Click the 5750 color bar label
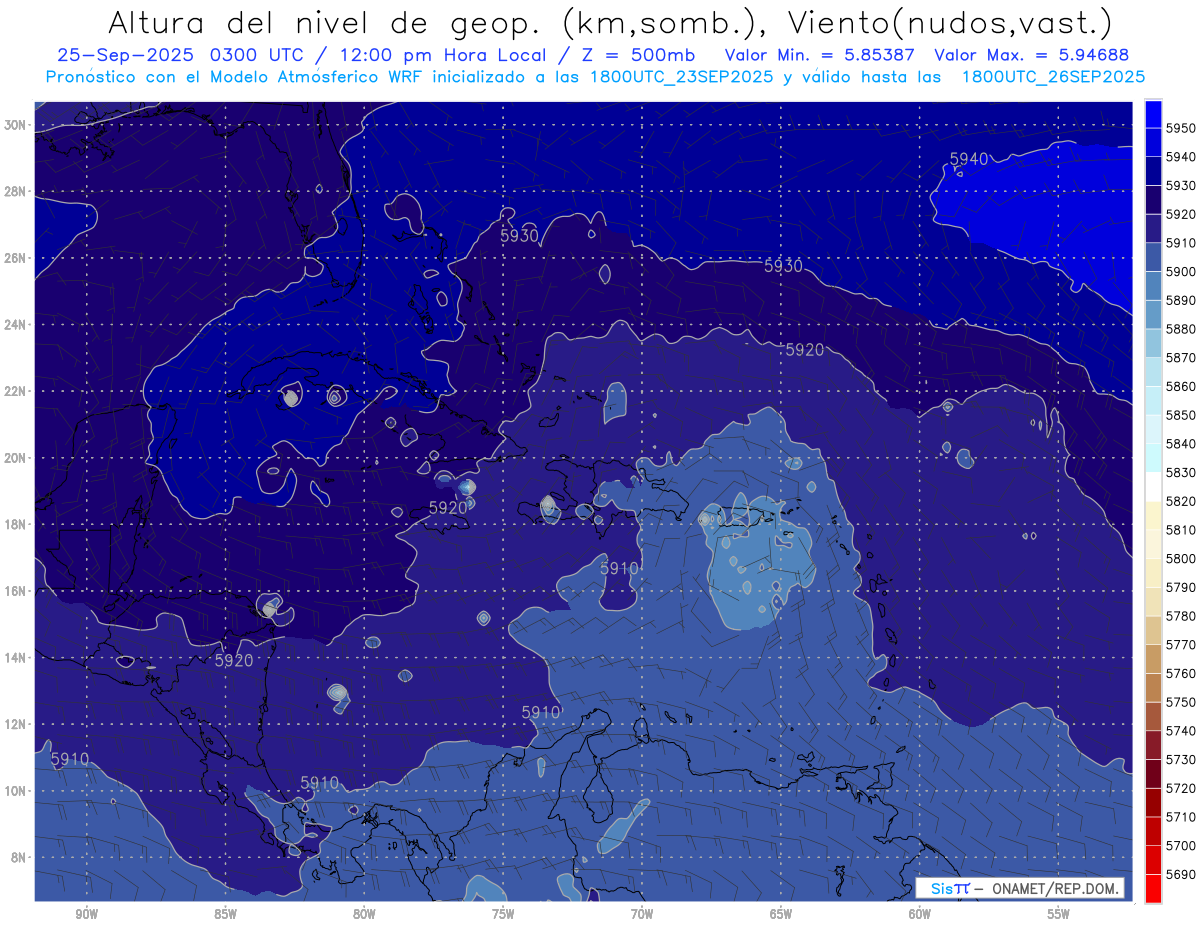Screen dimensions: 1200x927 (1181, 703)
